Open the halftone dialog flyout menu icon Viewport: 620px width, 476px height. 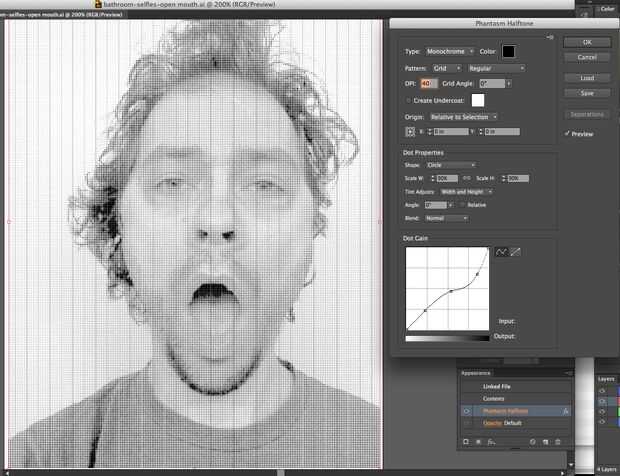click(x=550, y=37)
